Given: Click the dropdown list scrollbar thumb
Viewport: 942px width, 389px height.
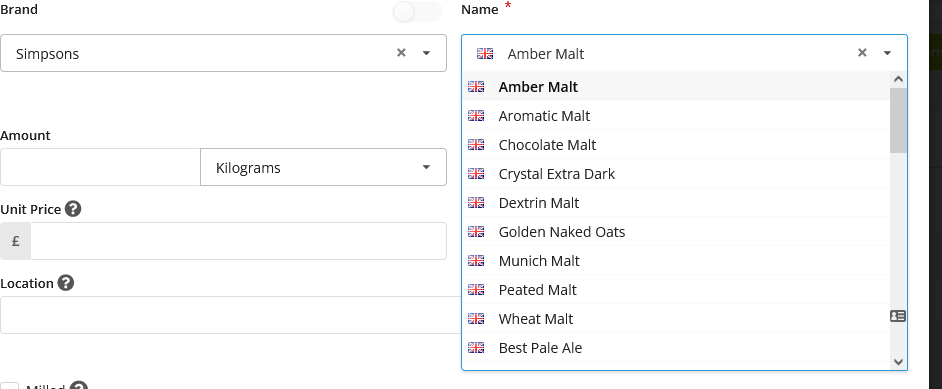Looking at the screenshot, I should (899, 120).
